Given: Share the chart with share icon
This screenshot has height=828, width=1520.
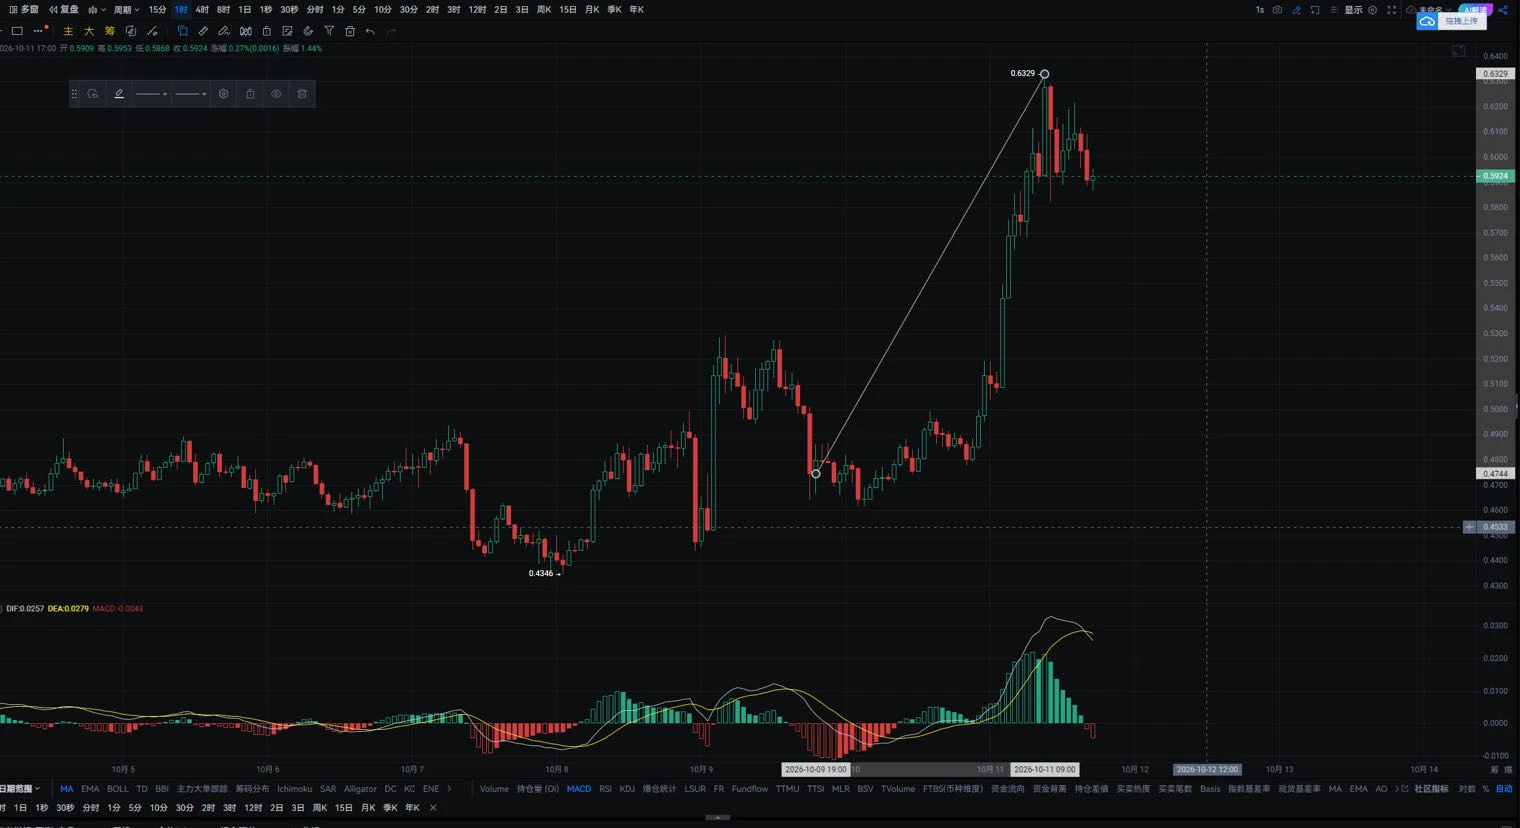Looking at the screenshot, I should pos(1503,10).
